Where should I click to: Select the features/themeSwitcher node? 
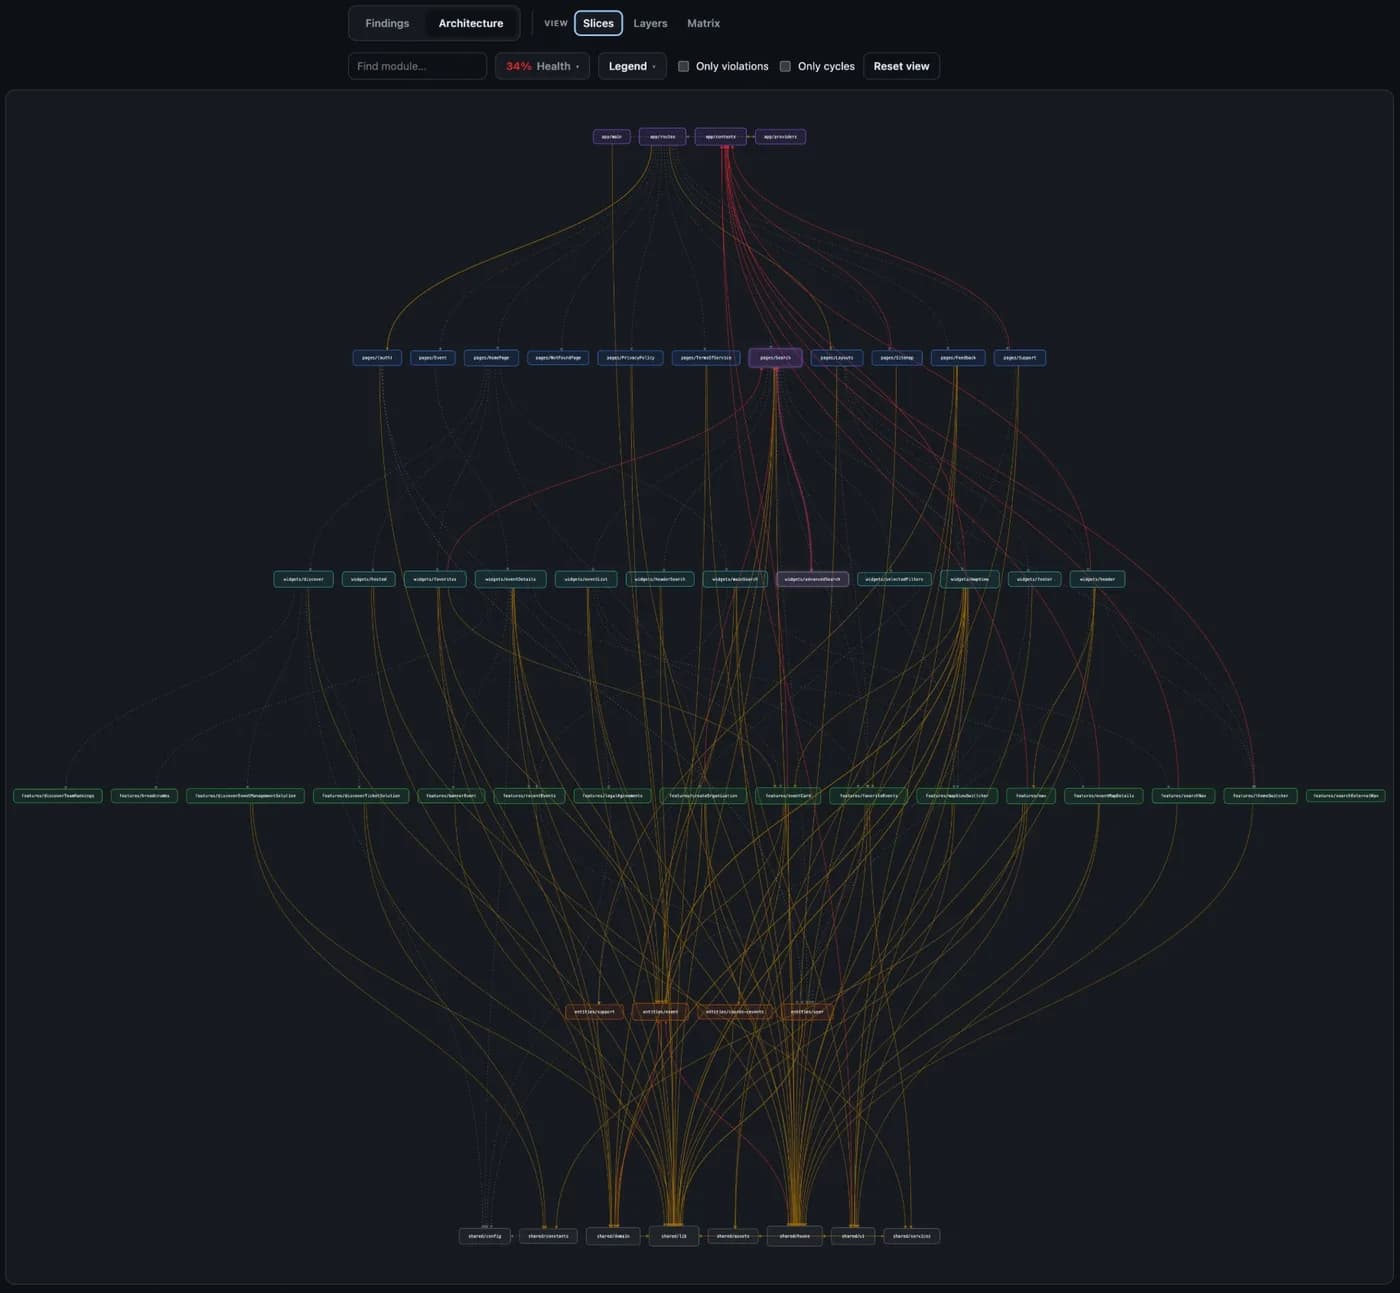[x=1261, y=796]
